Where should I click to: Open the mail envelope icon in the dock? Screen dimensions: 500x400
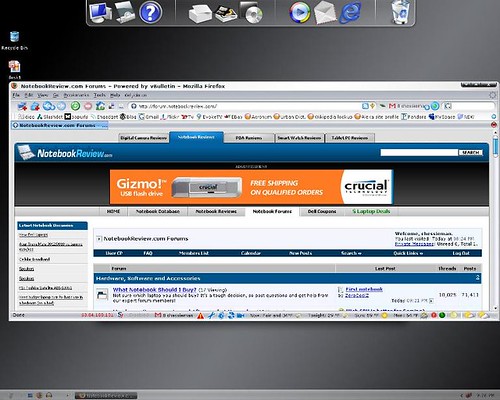(x=325, y=13)
